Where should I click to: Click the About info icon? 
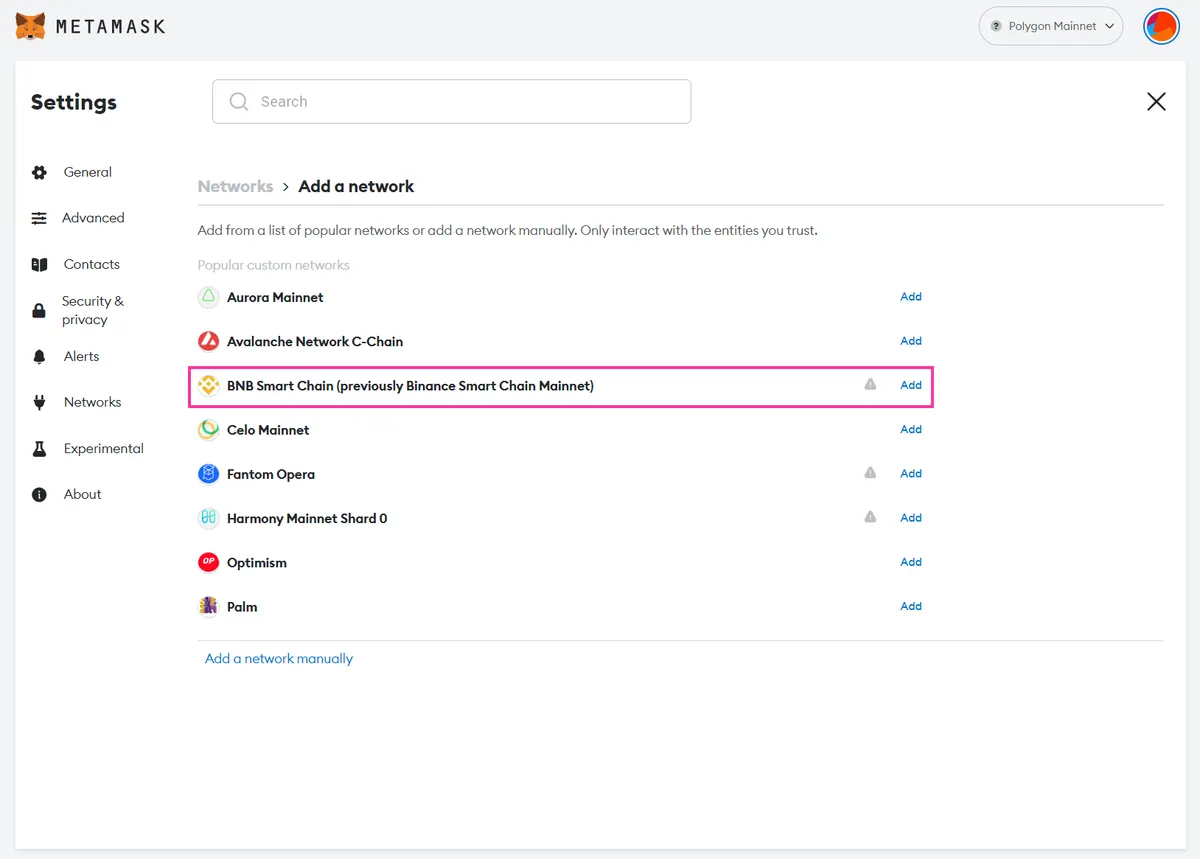[x=39, y=495]
